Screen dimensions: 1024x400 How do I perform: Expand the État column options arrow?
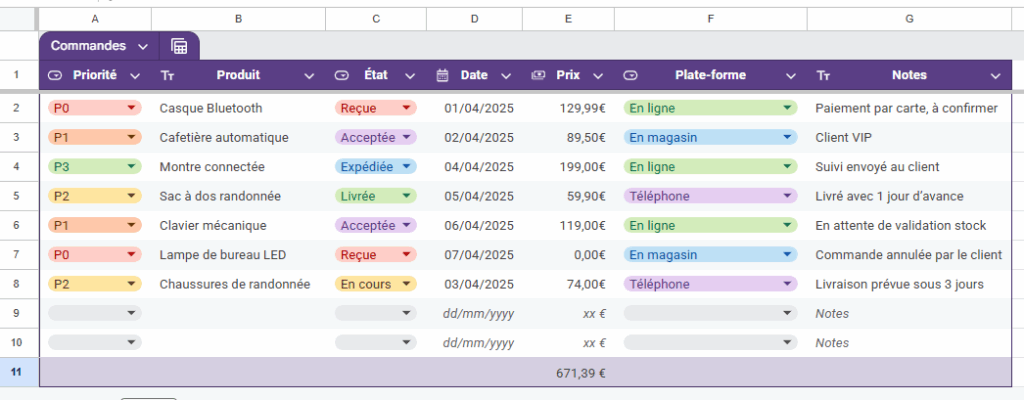point(409,76)
